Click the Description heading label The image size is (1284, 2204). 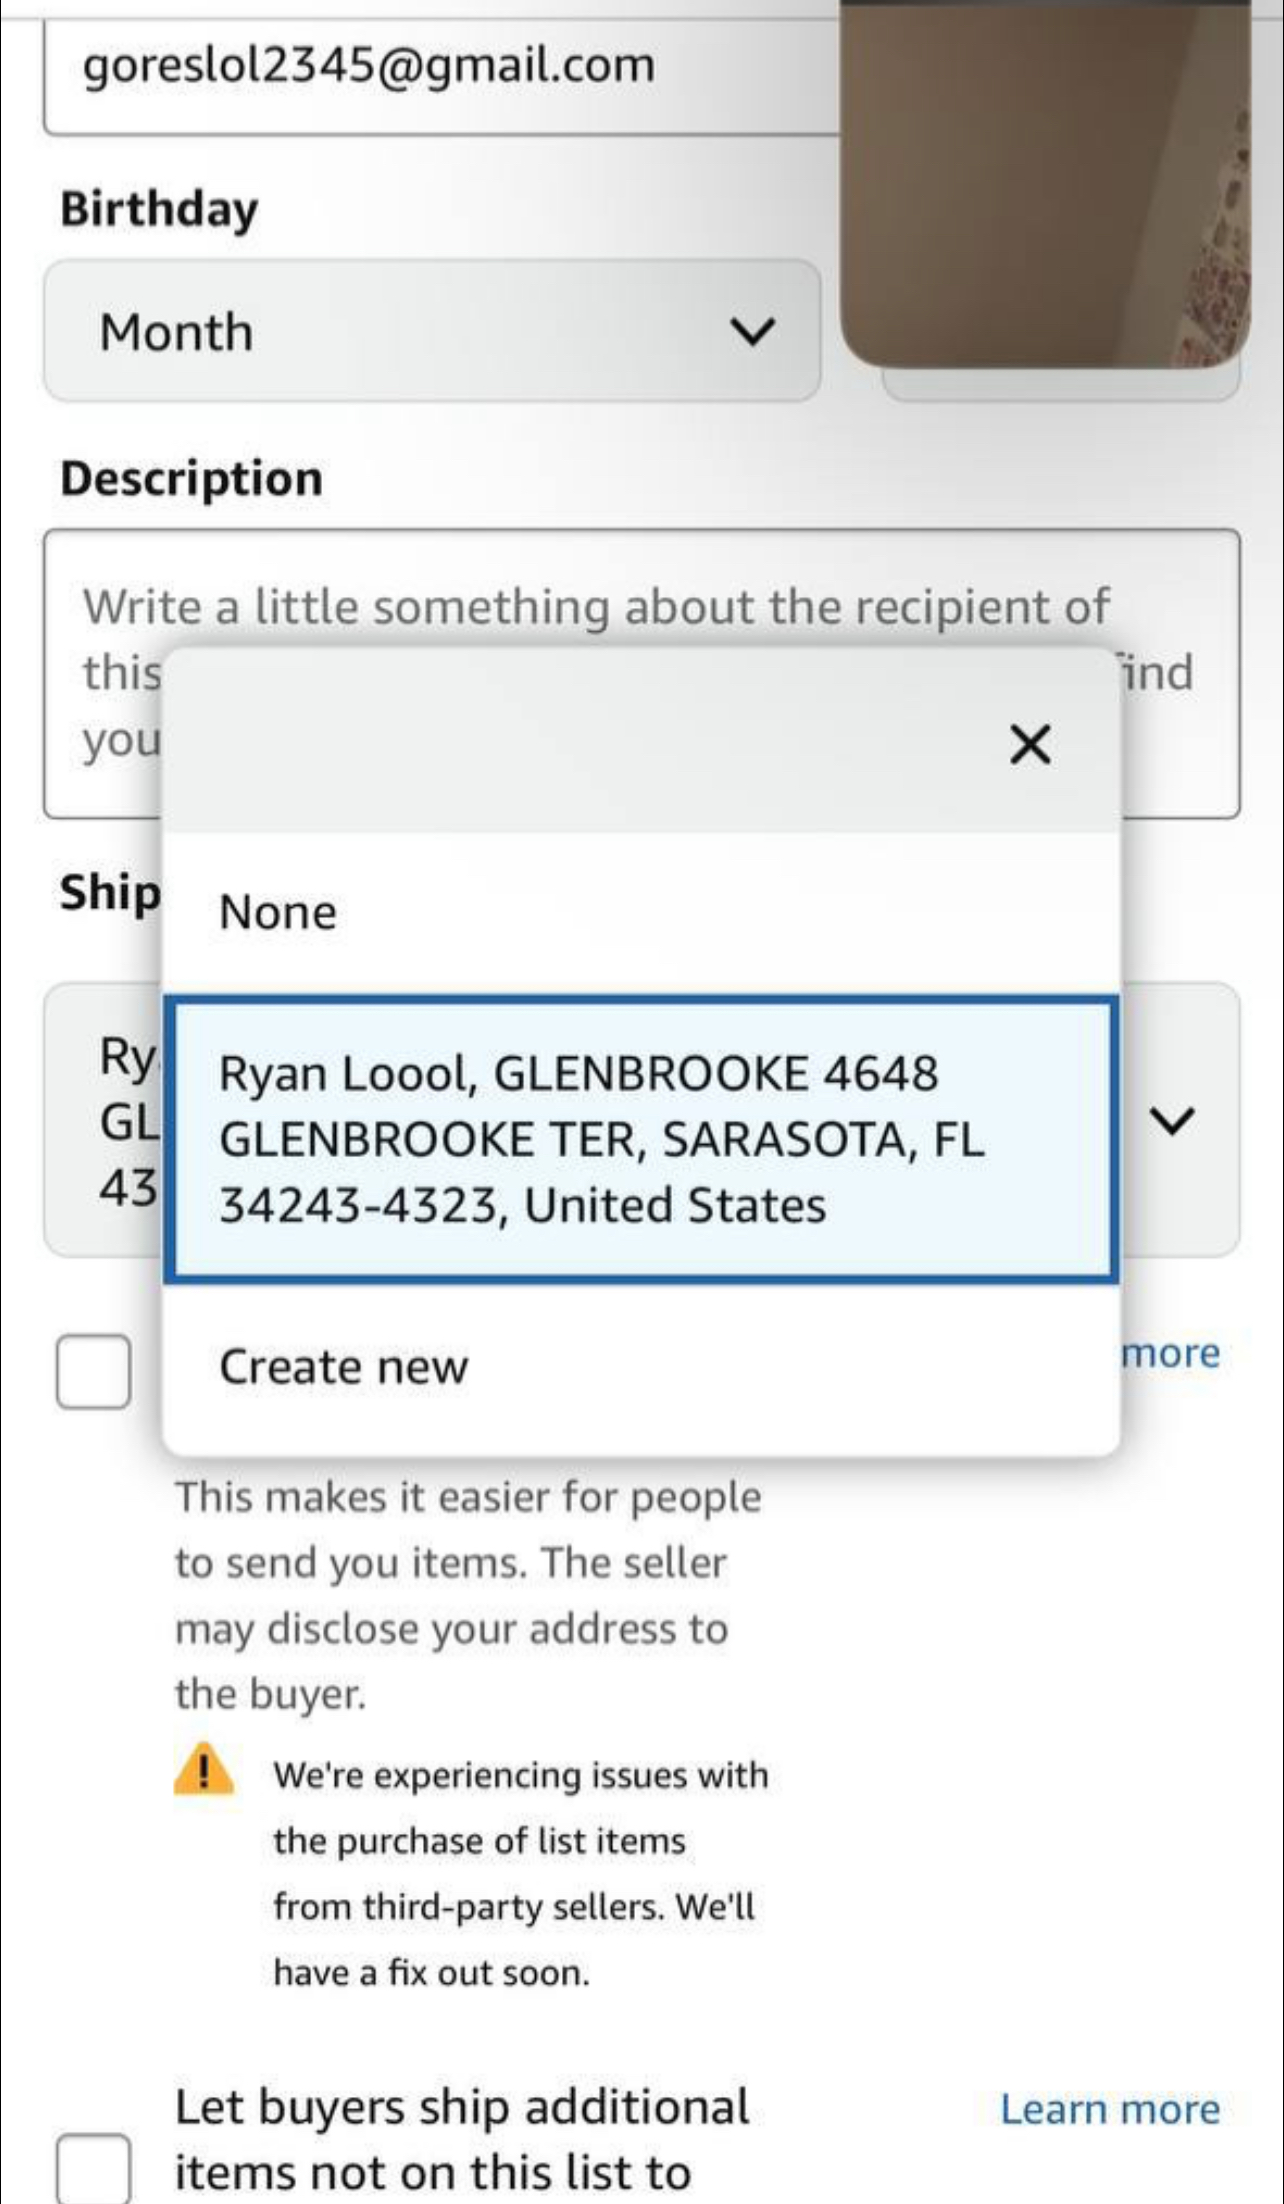(192, 478)
